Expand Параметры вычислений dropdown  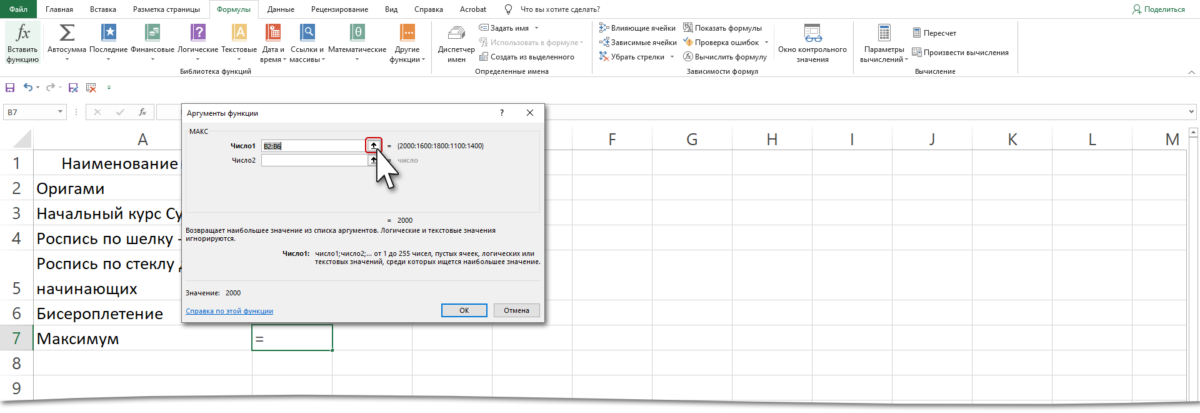coord(884,43)
